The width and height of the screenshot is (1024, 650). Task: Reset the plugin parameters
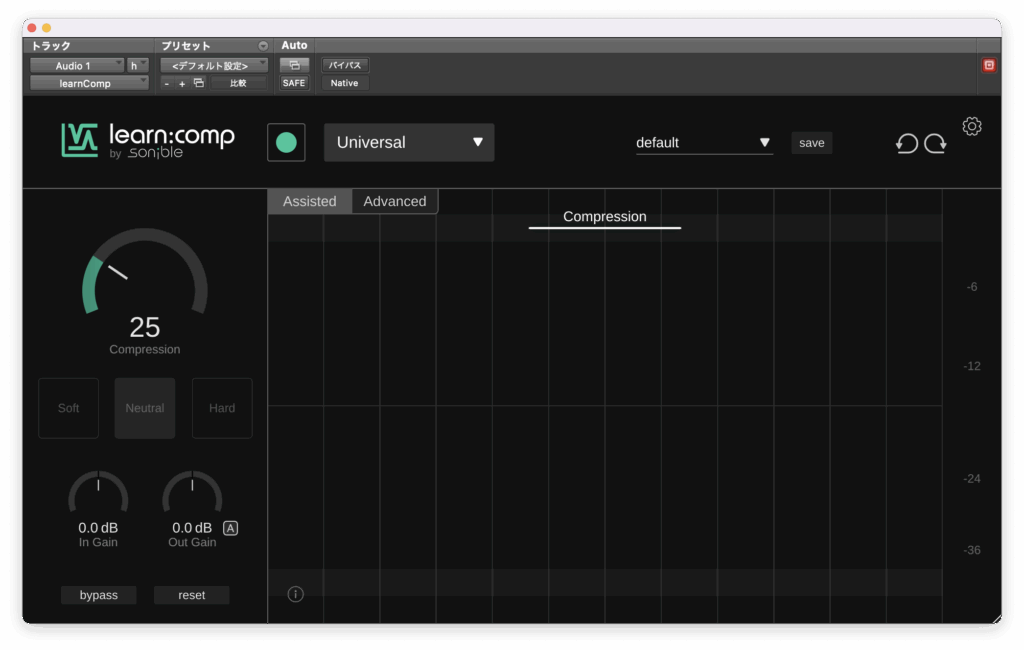click(x=191, y=595)
